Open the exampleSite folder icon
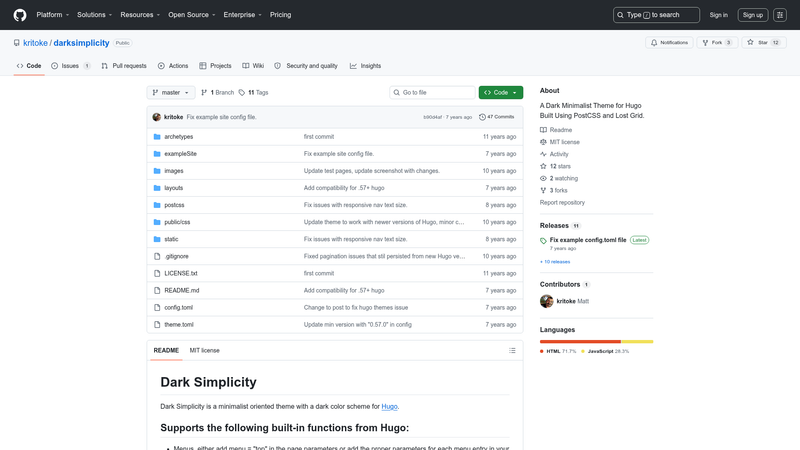This screenshot has width=800, height=450. 157,154
